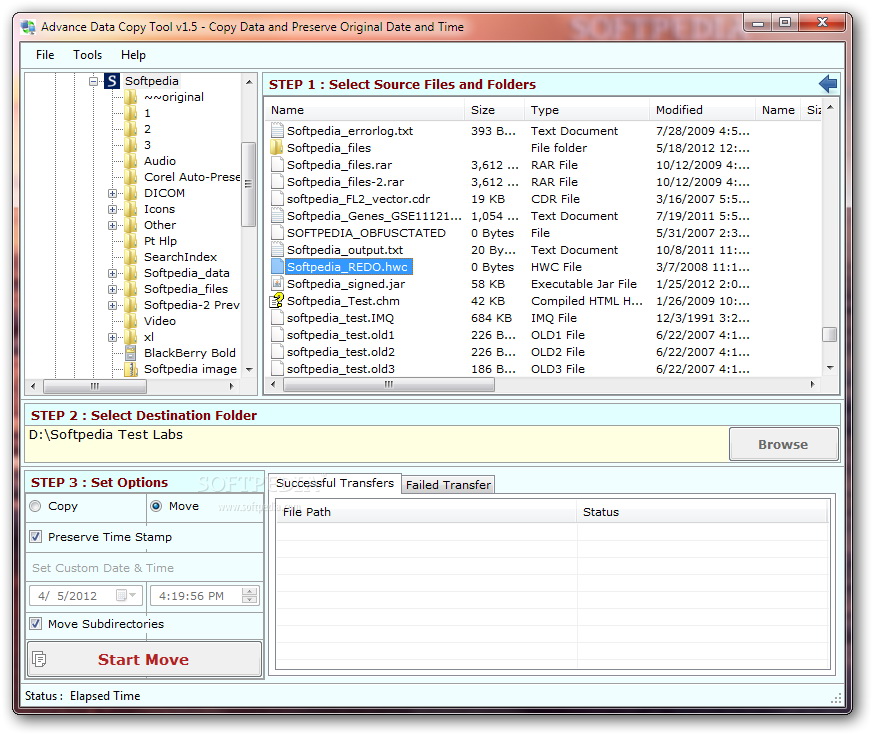Click the softpedia_FL2_vector.cdr file icon
This screenshot has width=873, height=735.
click(277, 199)
